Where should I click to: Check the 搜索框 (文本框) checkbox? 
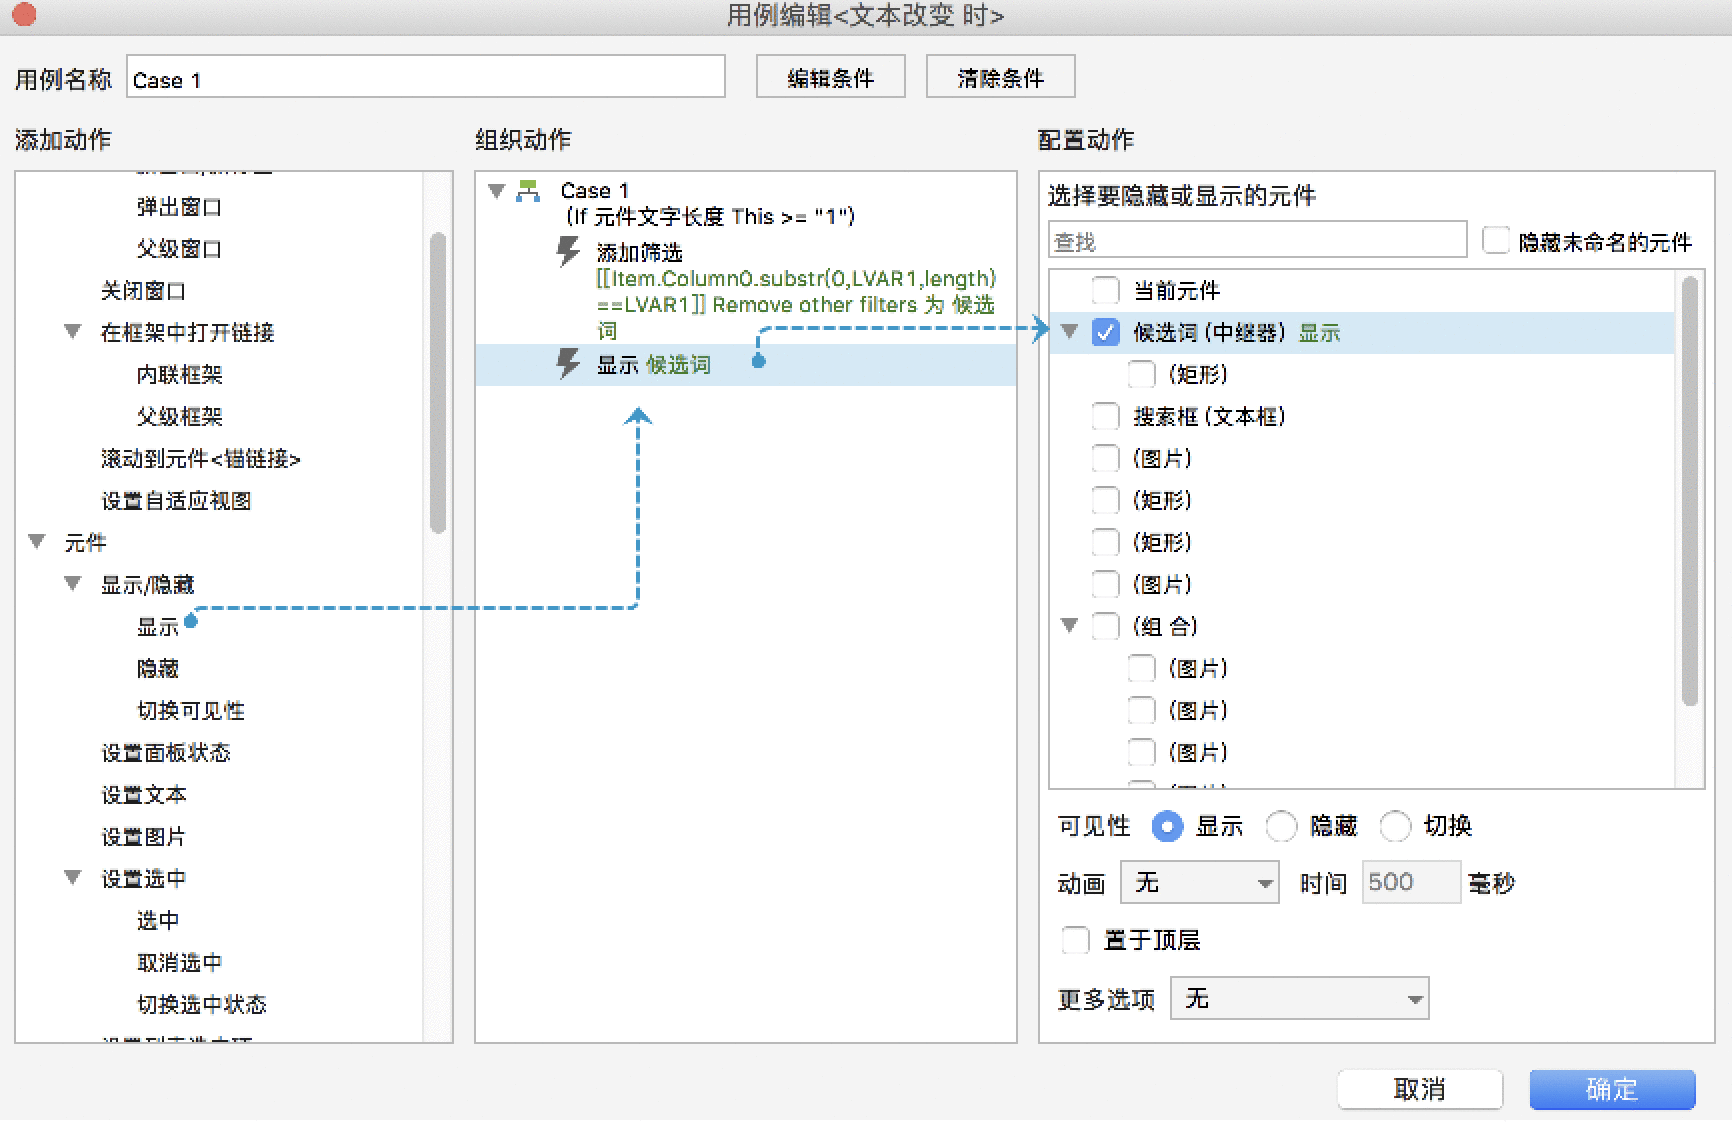click(1105, 416)
